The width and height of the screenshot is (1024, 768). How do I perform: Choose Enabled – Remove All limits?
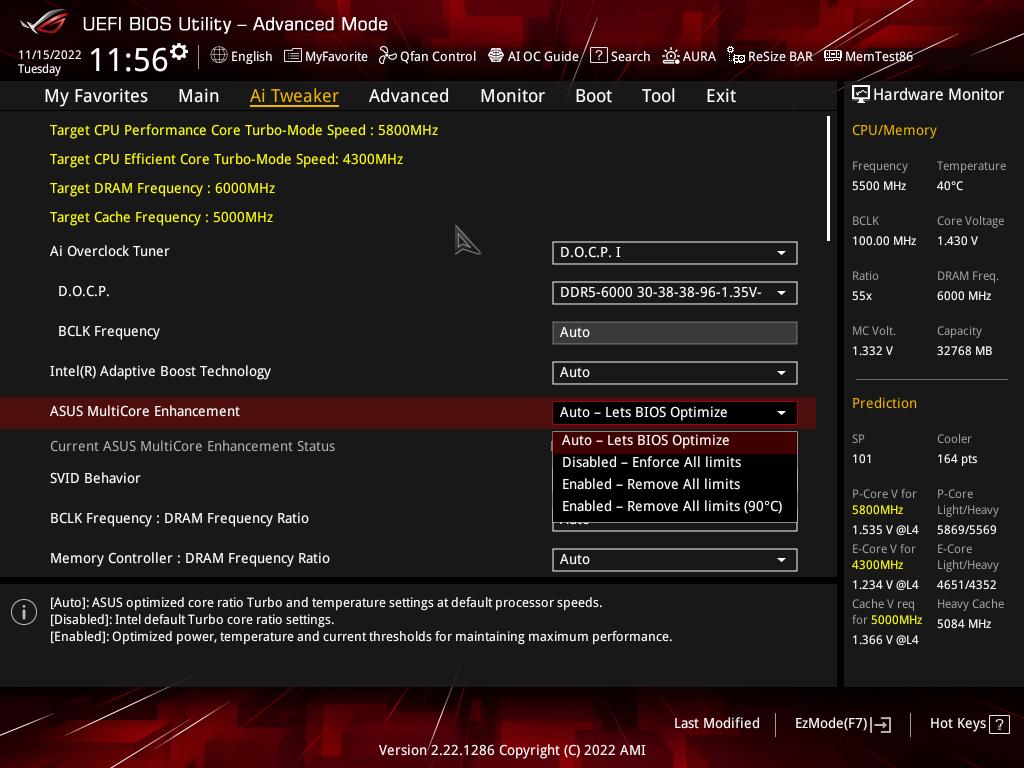675,485
